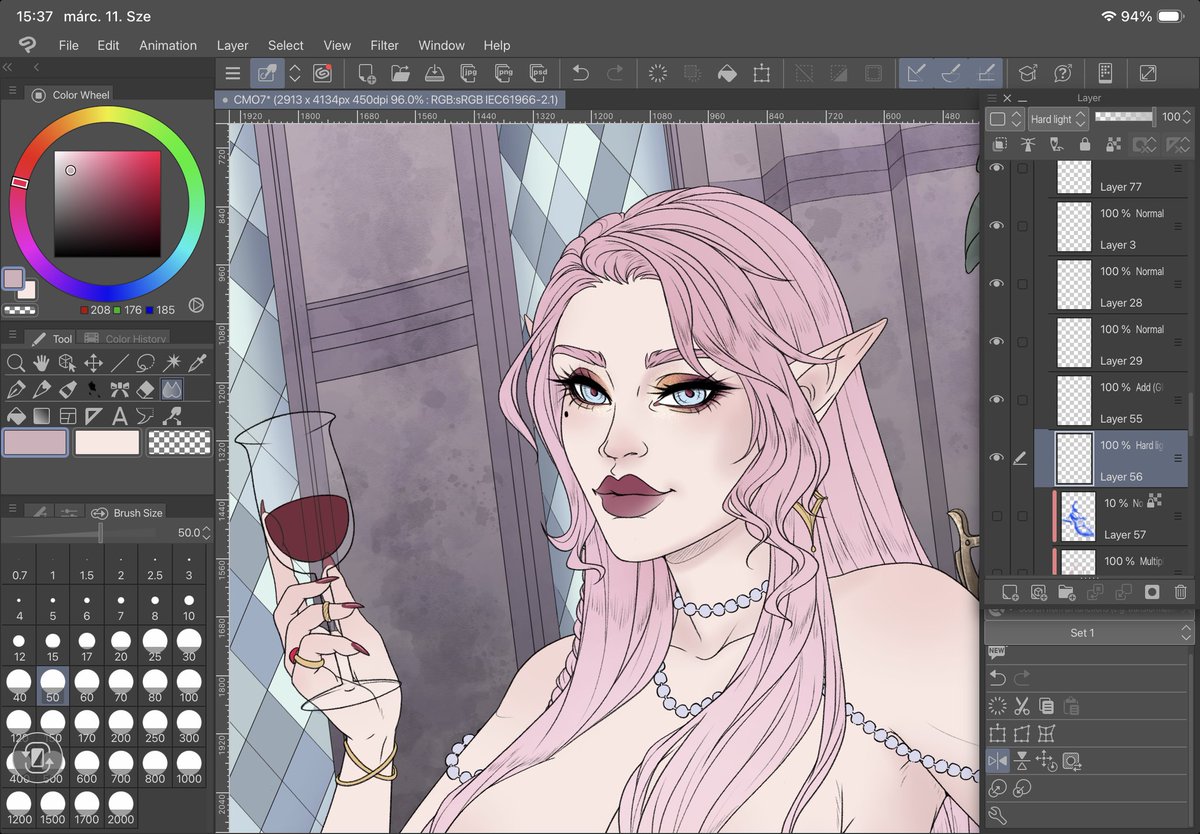1200x834 pixels.
Task: Click scissors cut icon in quick access
Action: [x=1022, y=706]
